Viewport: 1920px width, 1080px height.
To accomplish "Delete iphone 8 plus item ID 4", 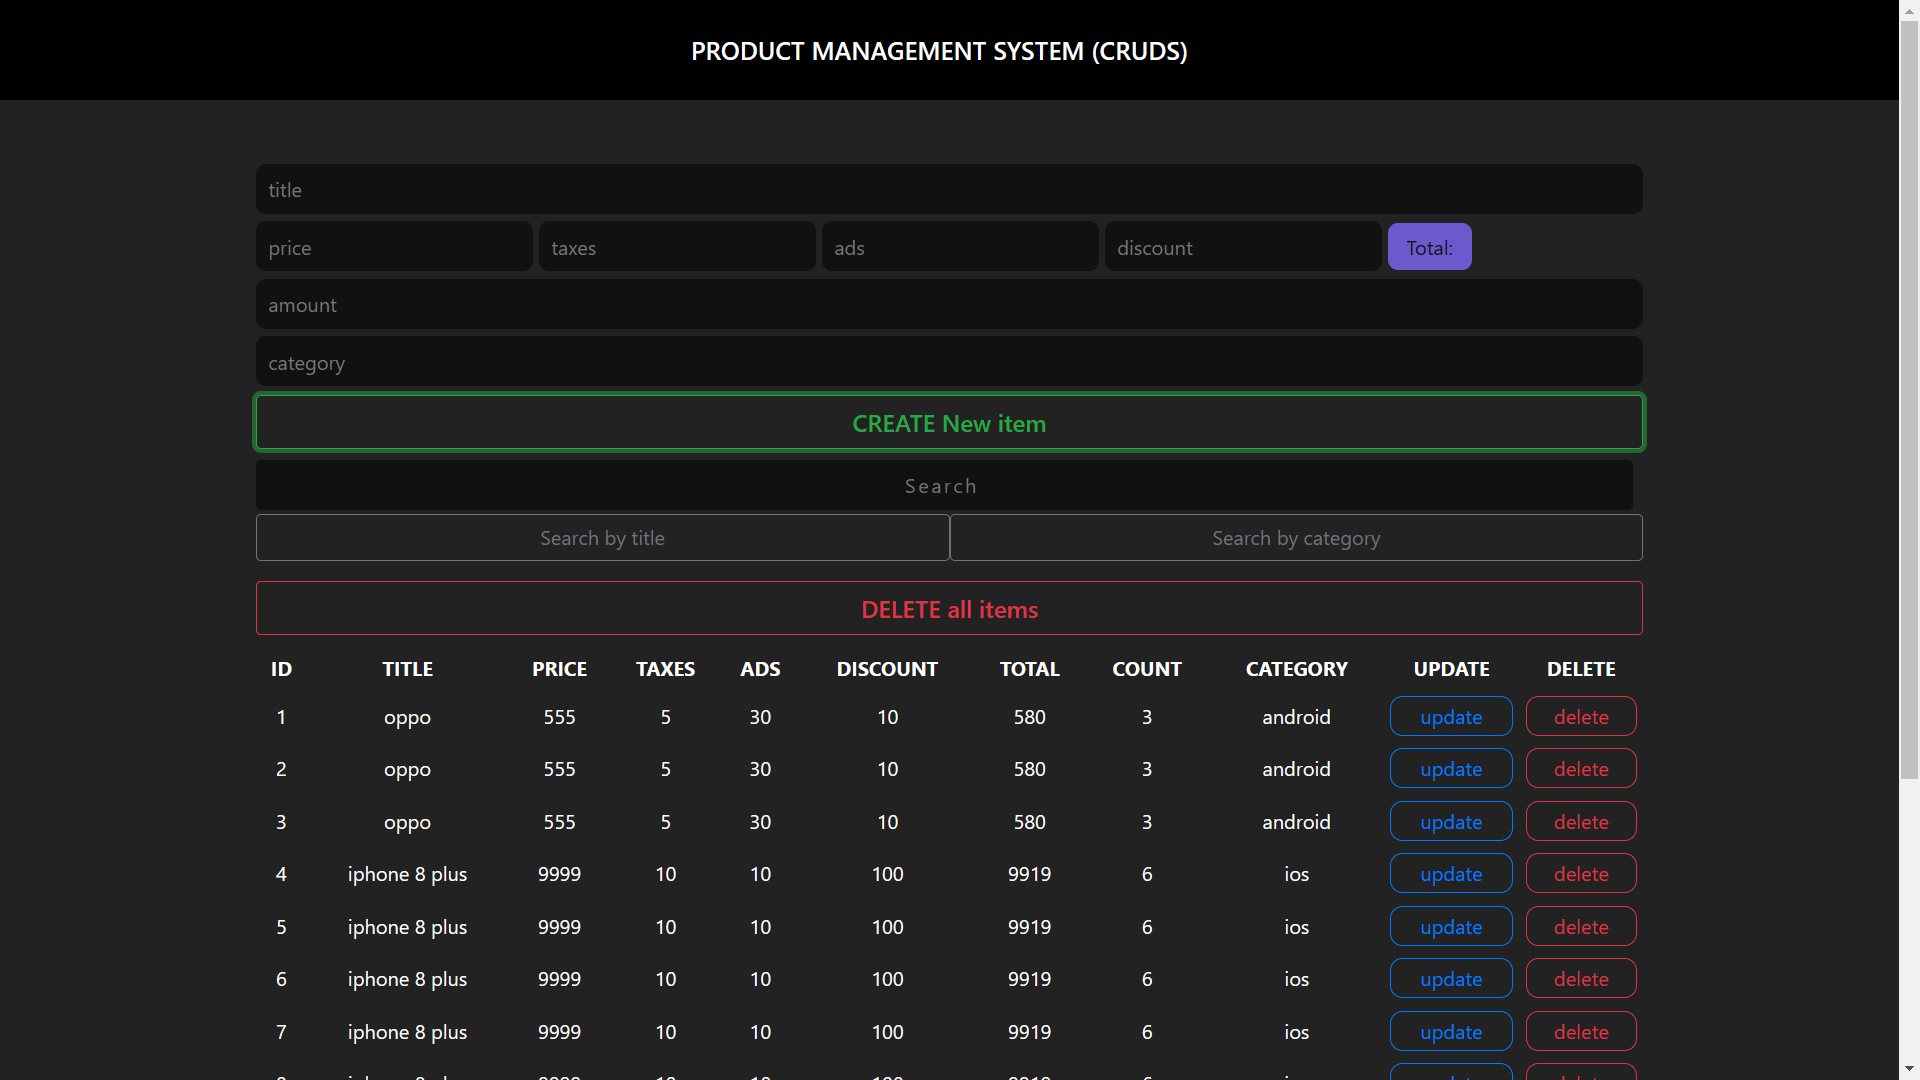I will [1581, 874].
